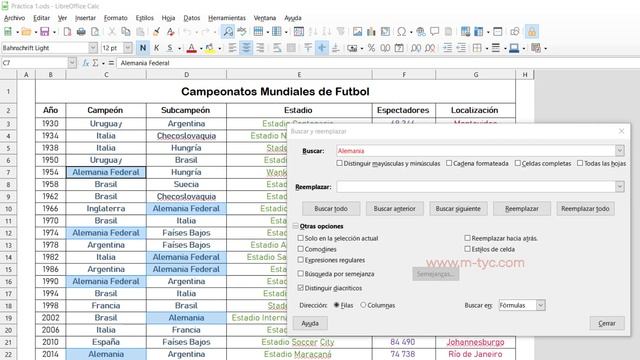The width and height of the screenshot is (640, 360).
Task: Click the Clear direct formatting icon
Action: coord(170,31)
